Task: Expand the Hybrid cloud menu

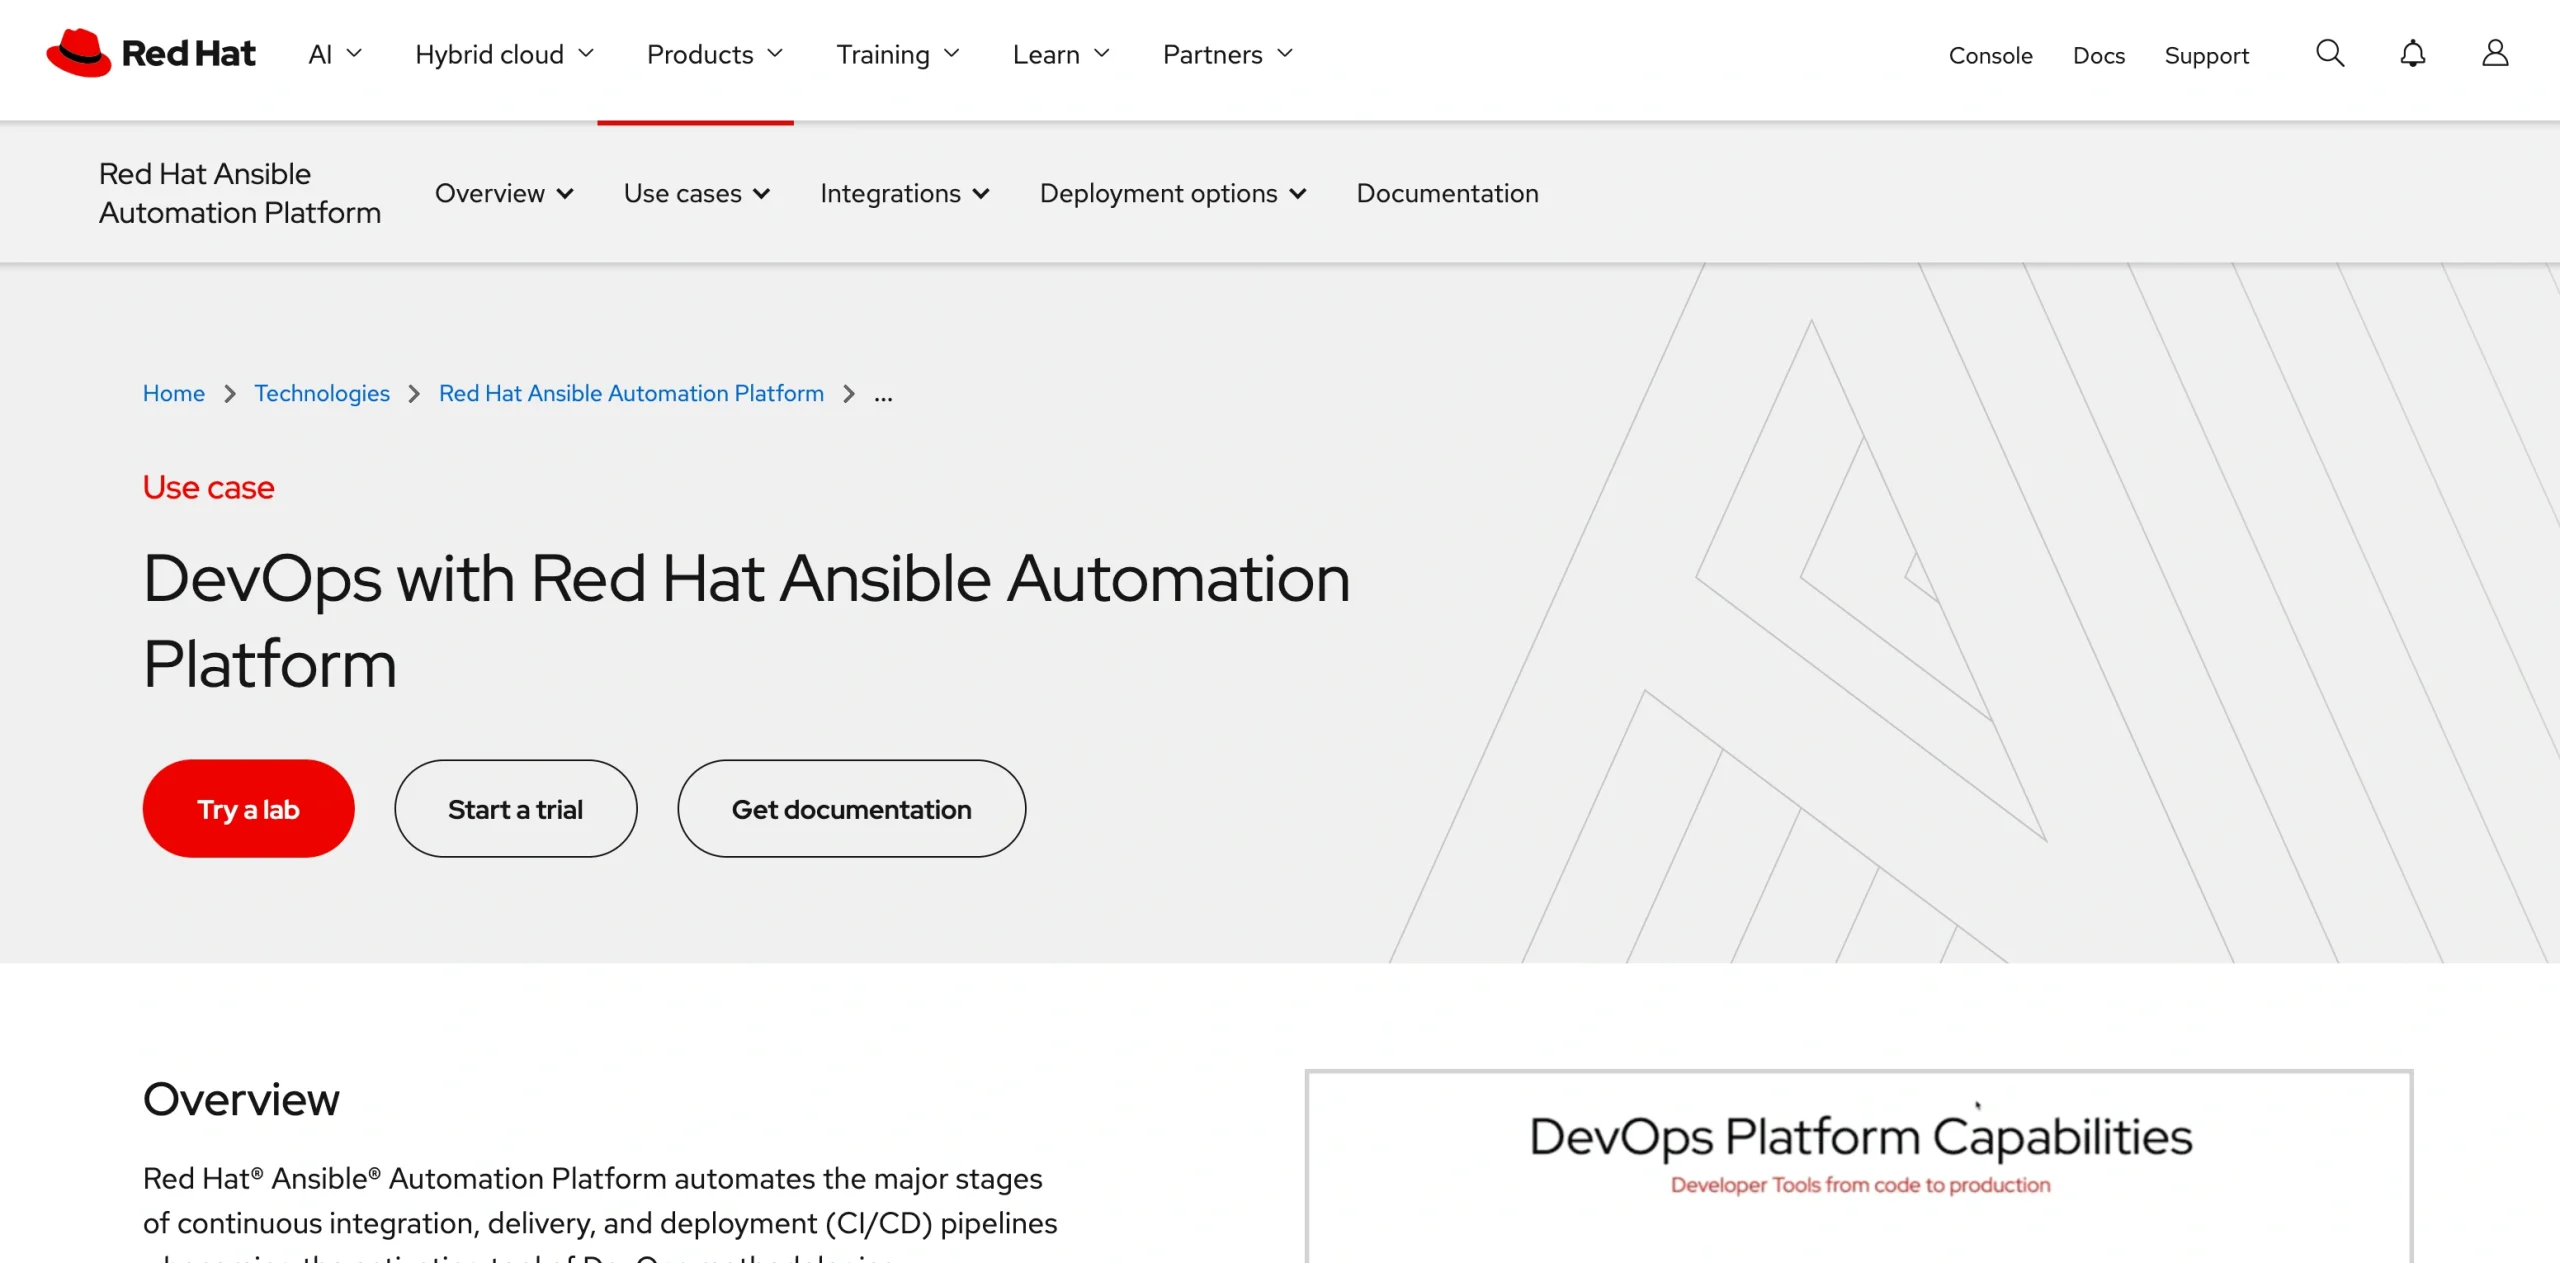Action: pos(505,54)
